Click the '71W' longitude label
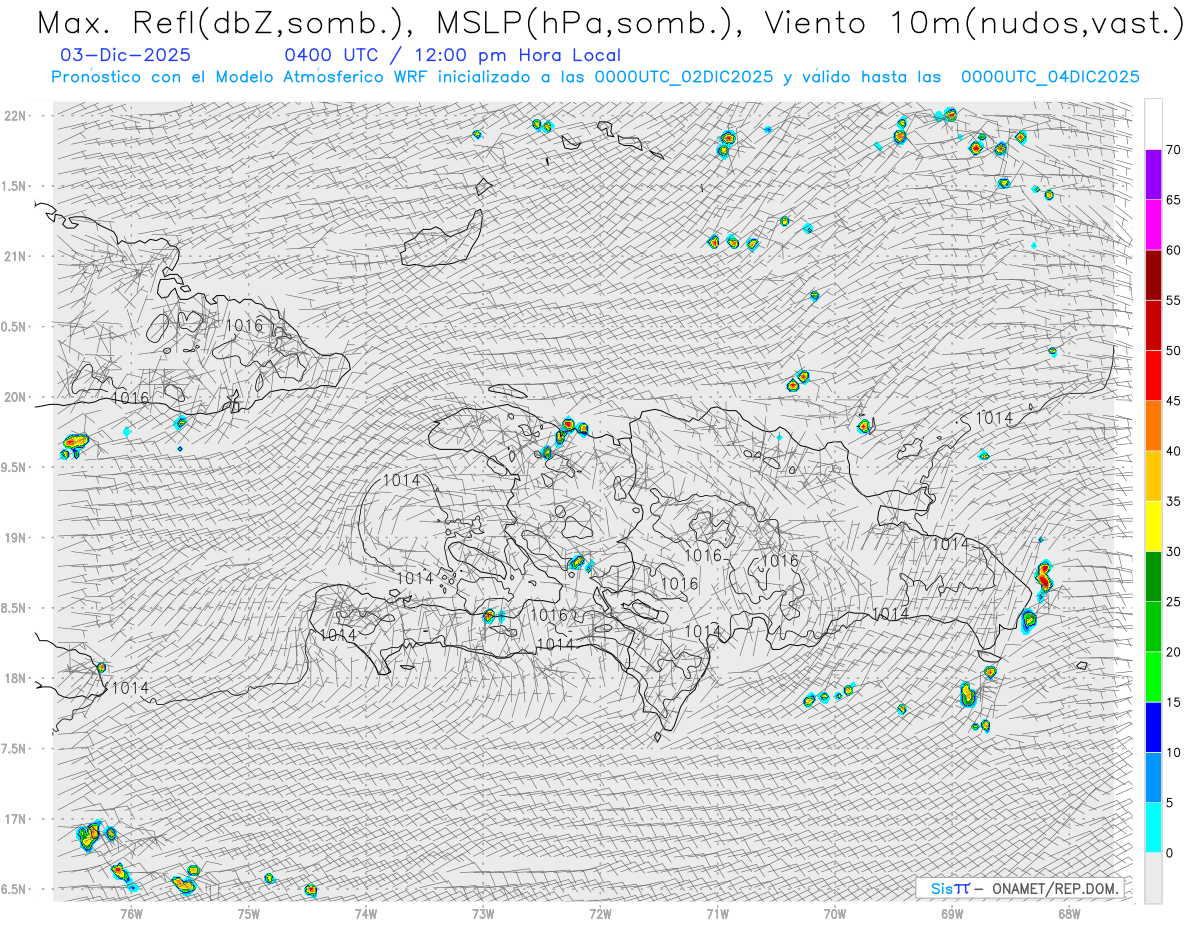 (x=717, y=913)
